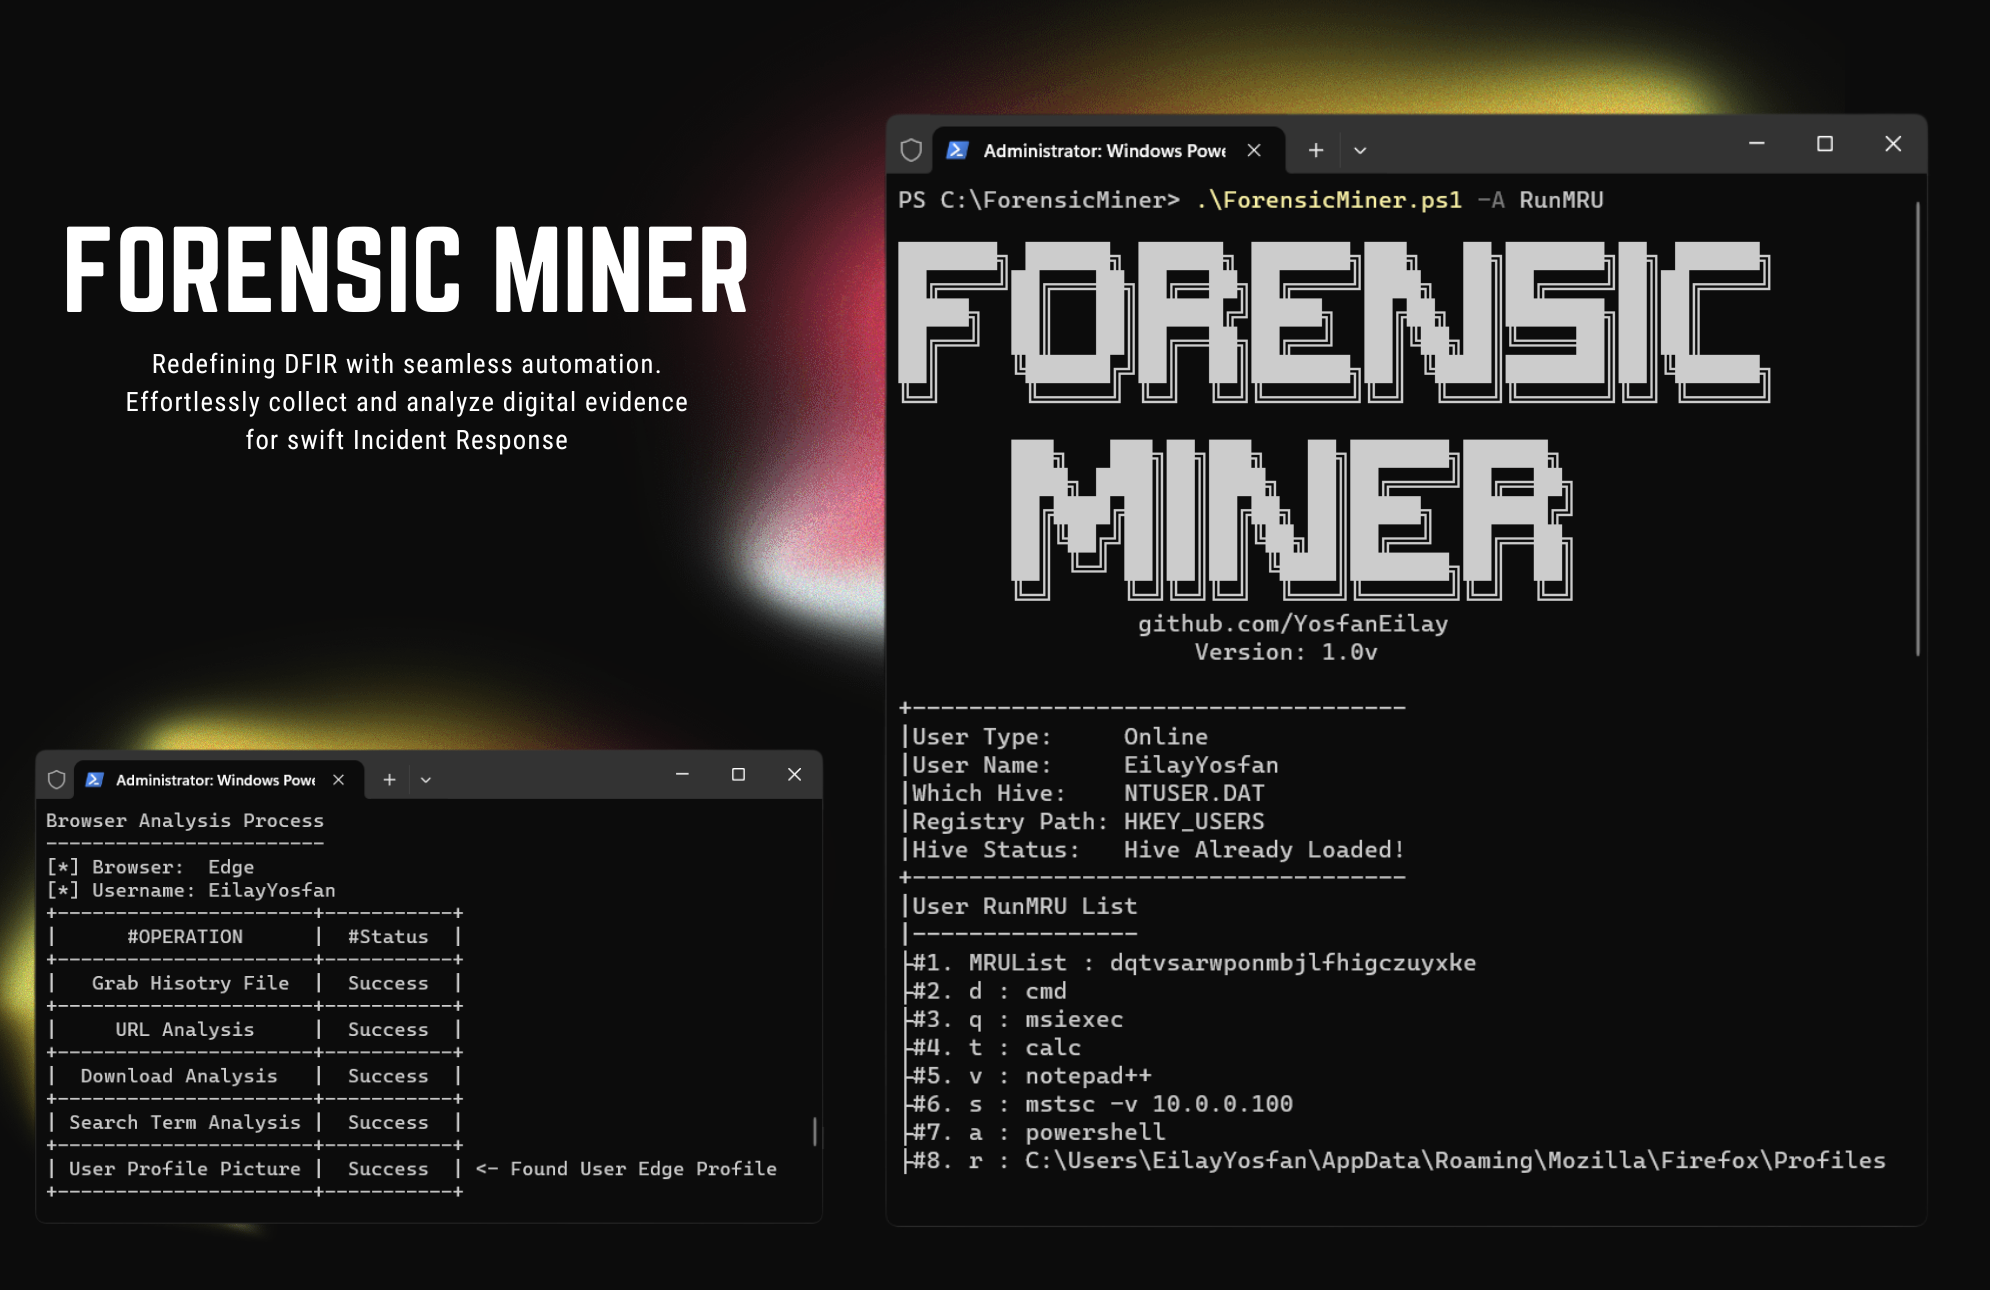Click the scrollbar in the RunMRU terminal window
This screenshot has height=1290, width=1990.
tap(1918, 428)
